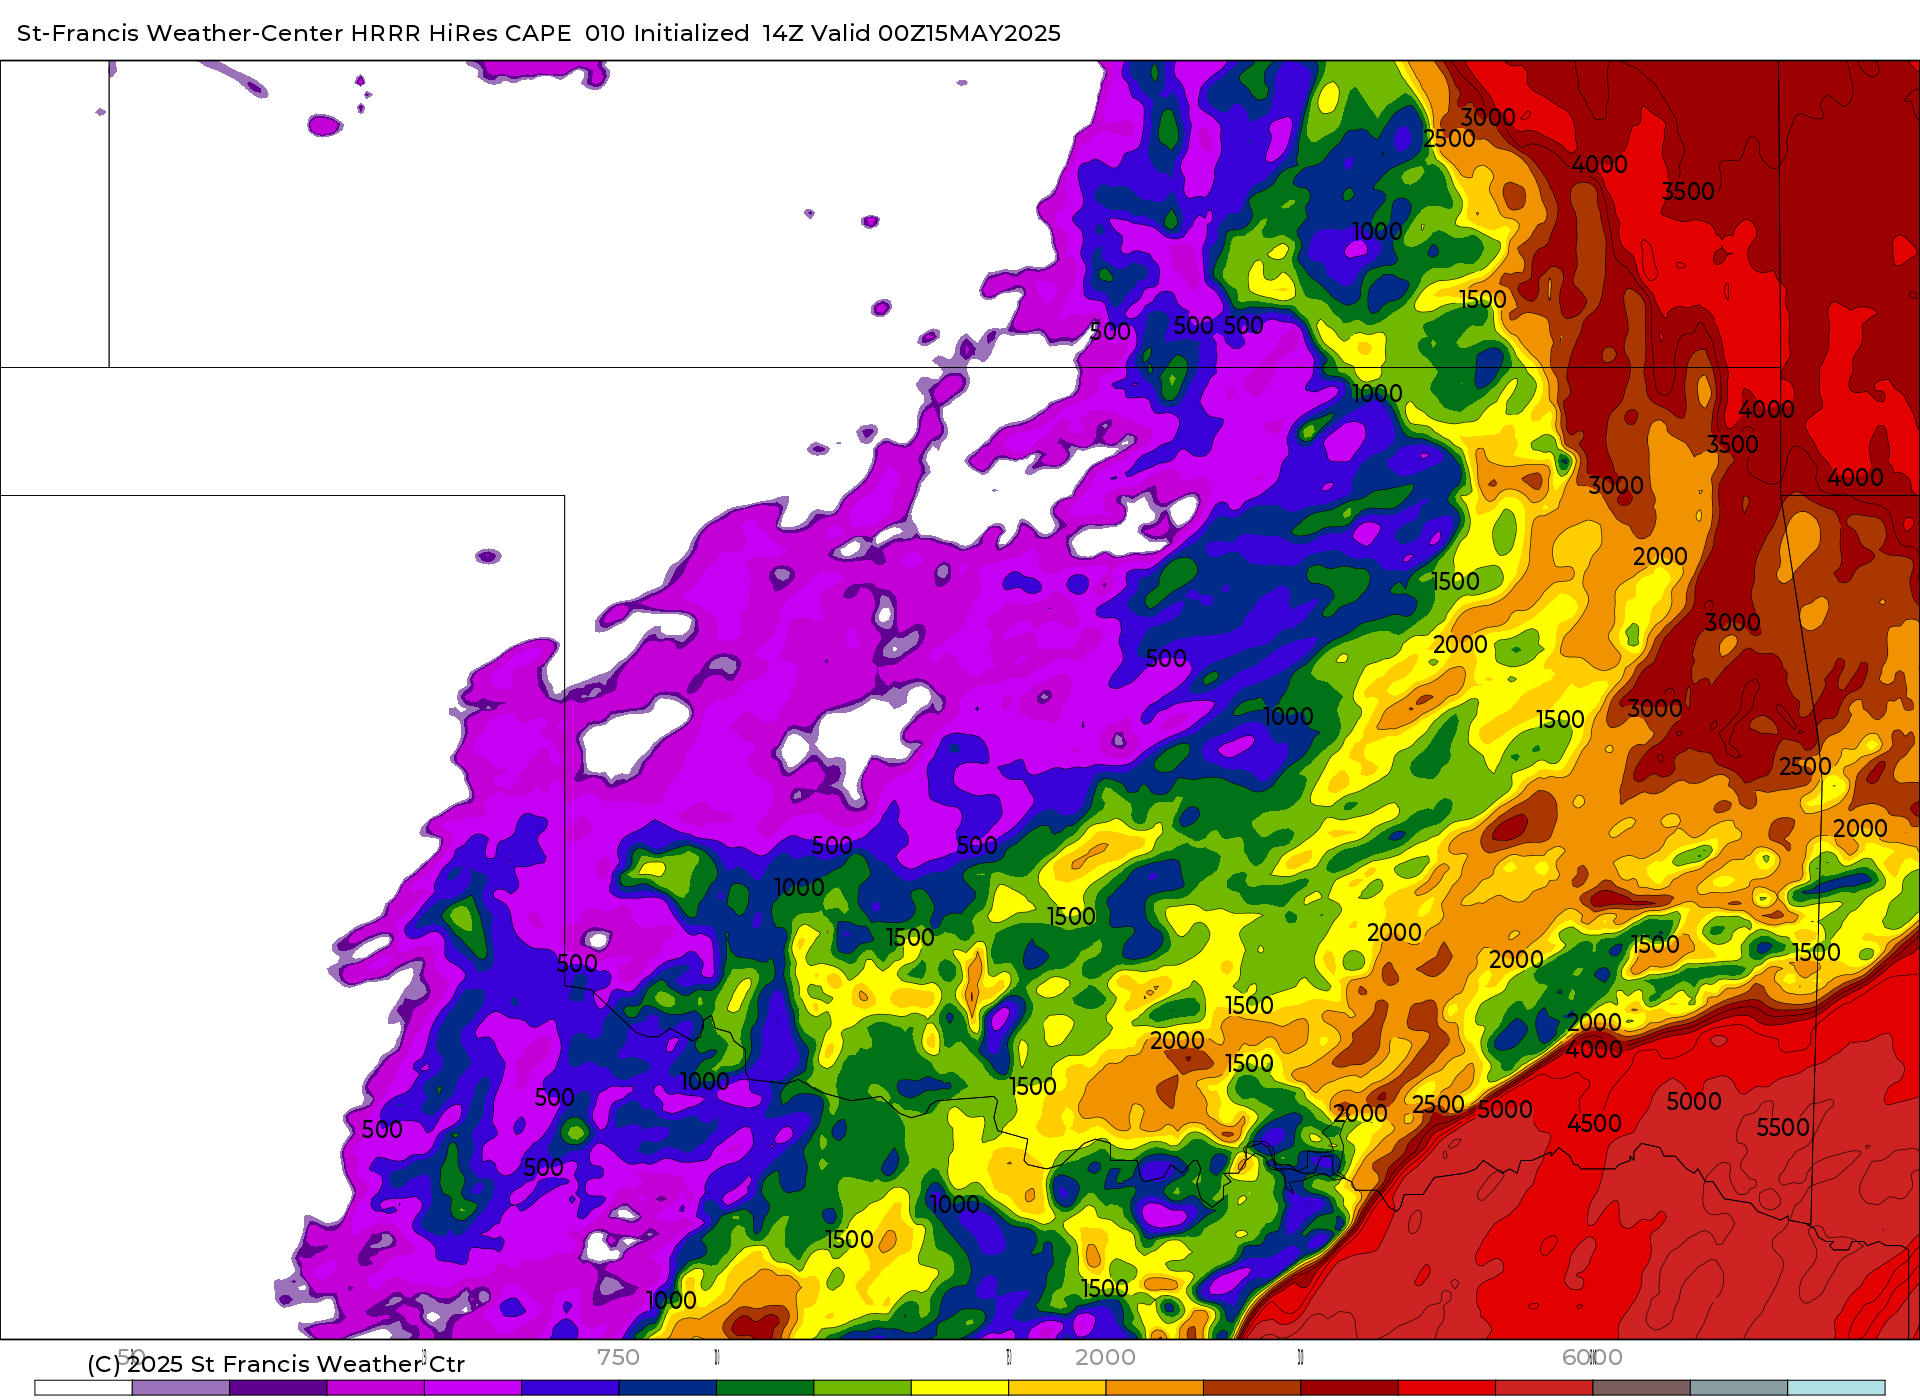
Task: Click 'HRRR HiRes CAPE' in the title
Action: pos(461,33)
